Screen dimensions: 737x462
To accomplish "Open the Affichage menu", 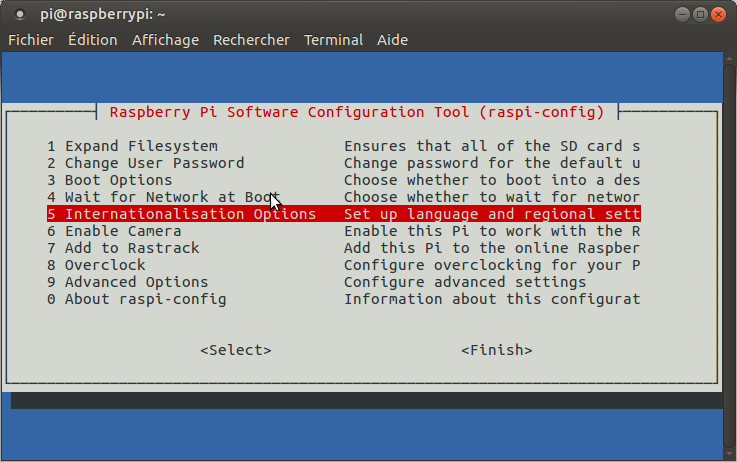I will (165, 40).
